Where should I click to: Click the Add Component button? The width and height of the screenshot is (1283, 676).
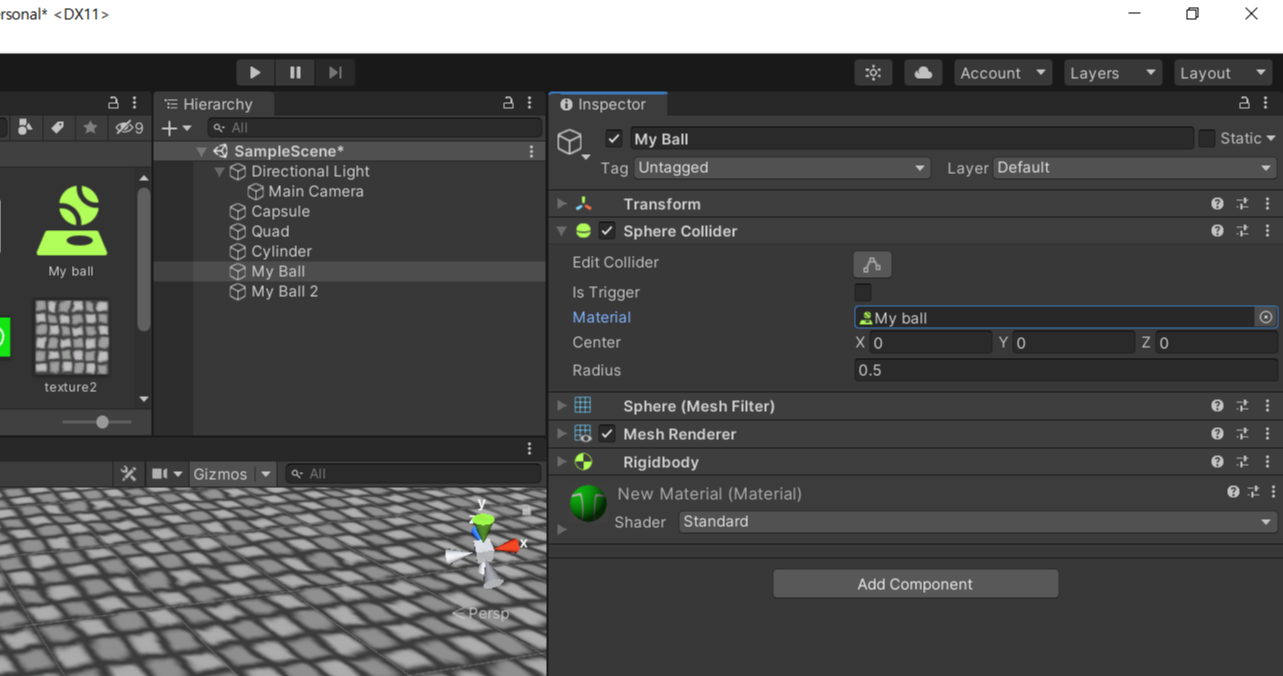915,584
